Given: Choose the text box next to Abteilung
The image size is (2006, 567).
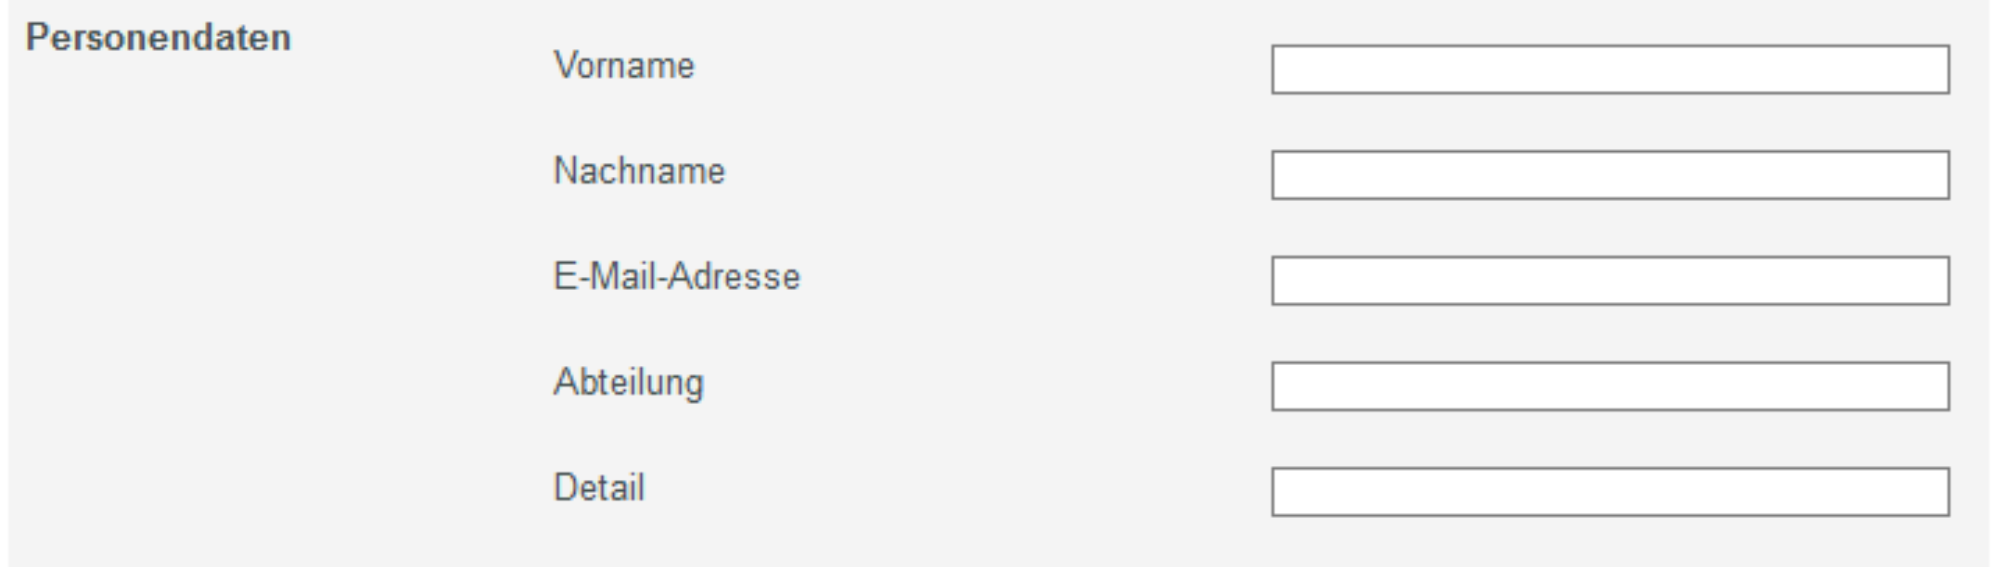Looking at the screenshot, I should coord(1610,386).
